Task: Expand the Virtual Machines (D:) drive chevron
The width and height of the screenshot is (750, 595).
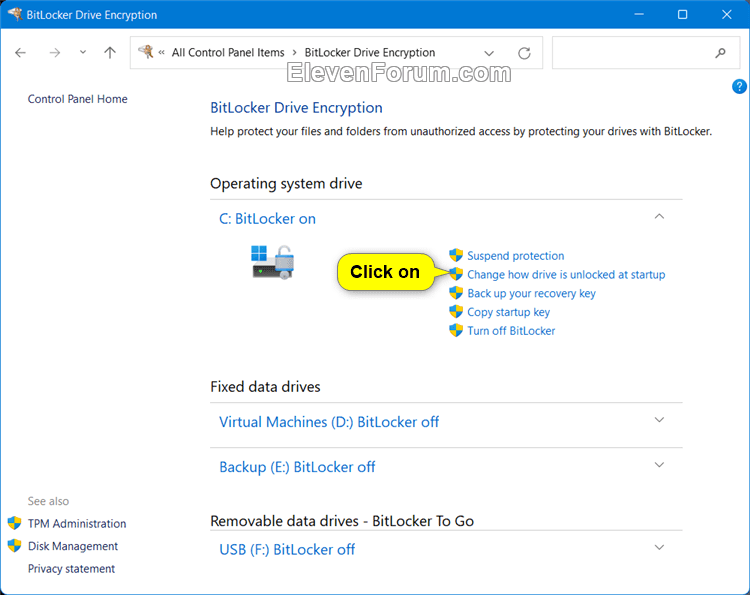Action: point(659,420)
